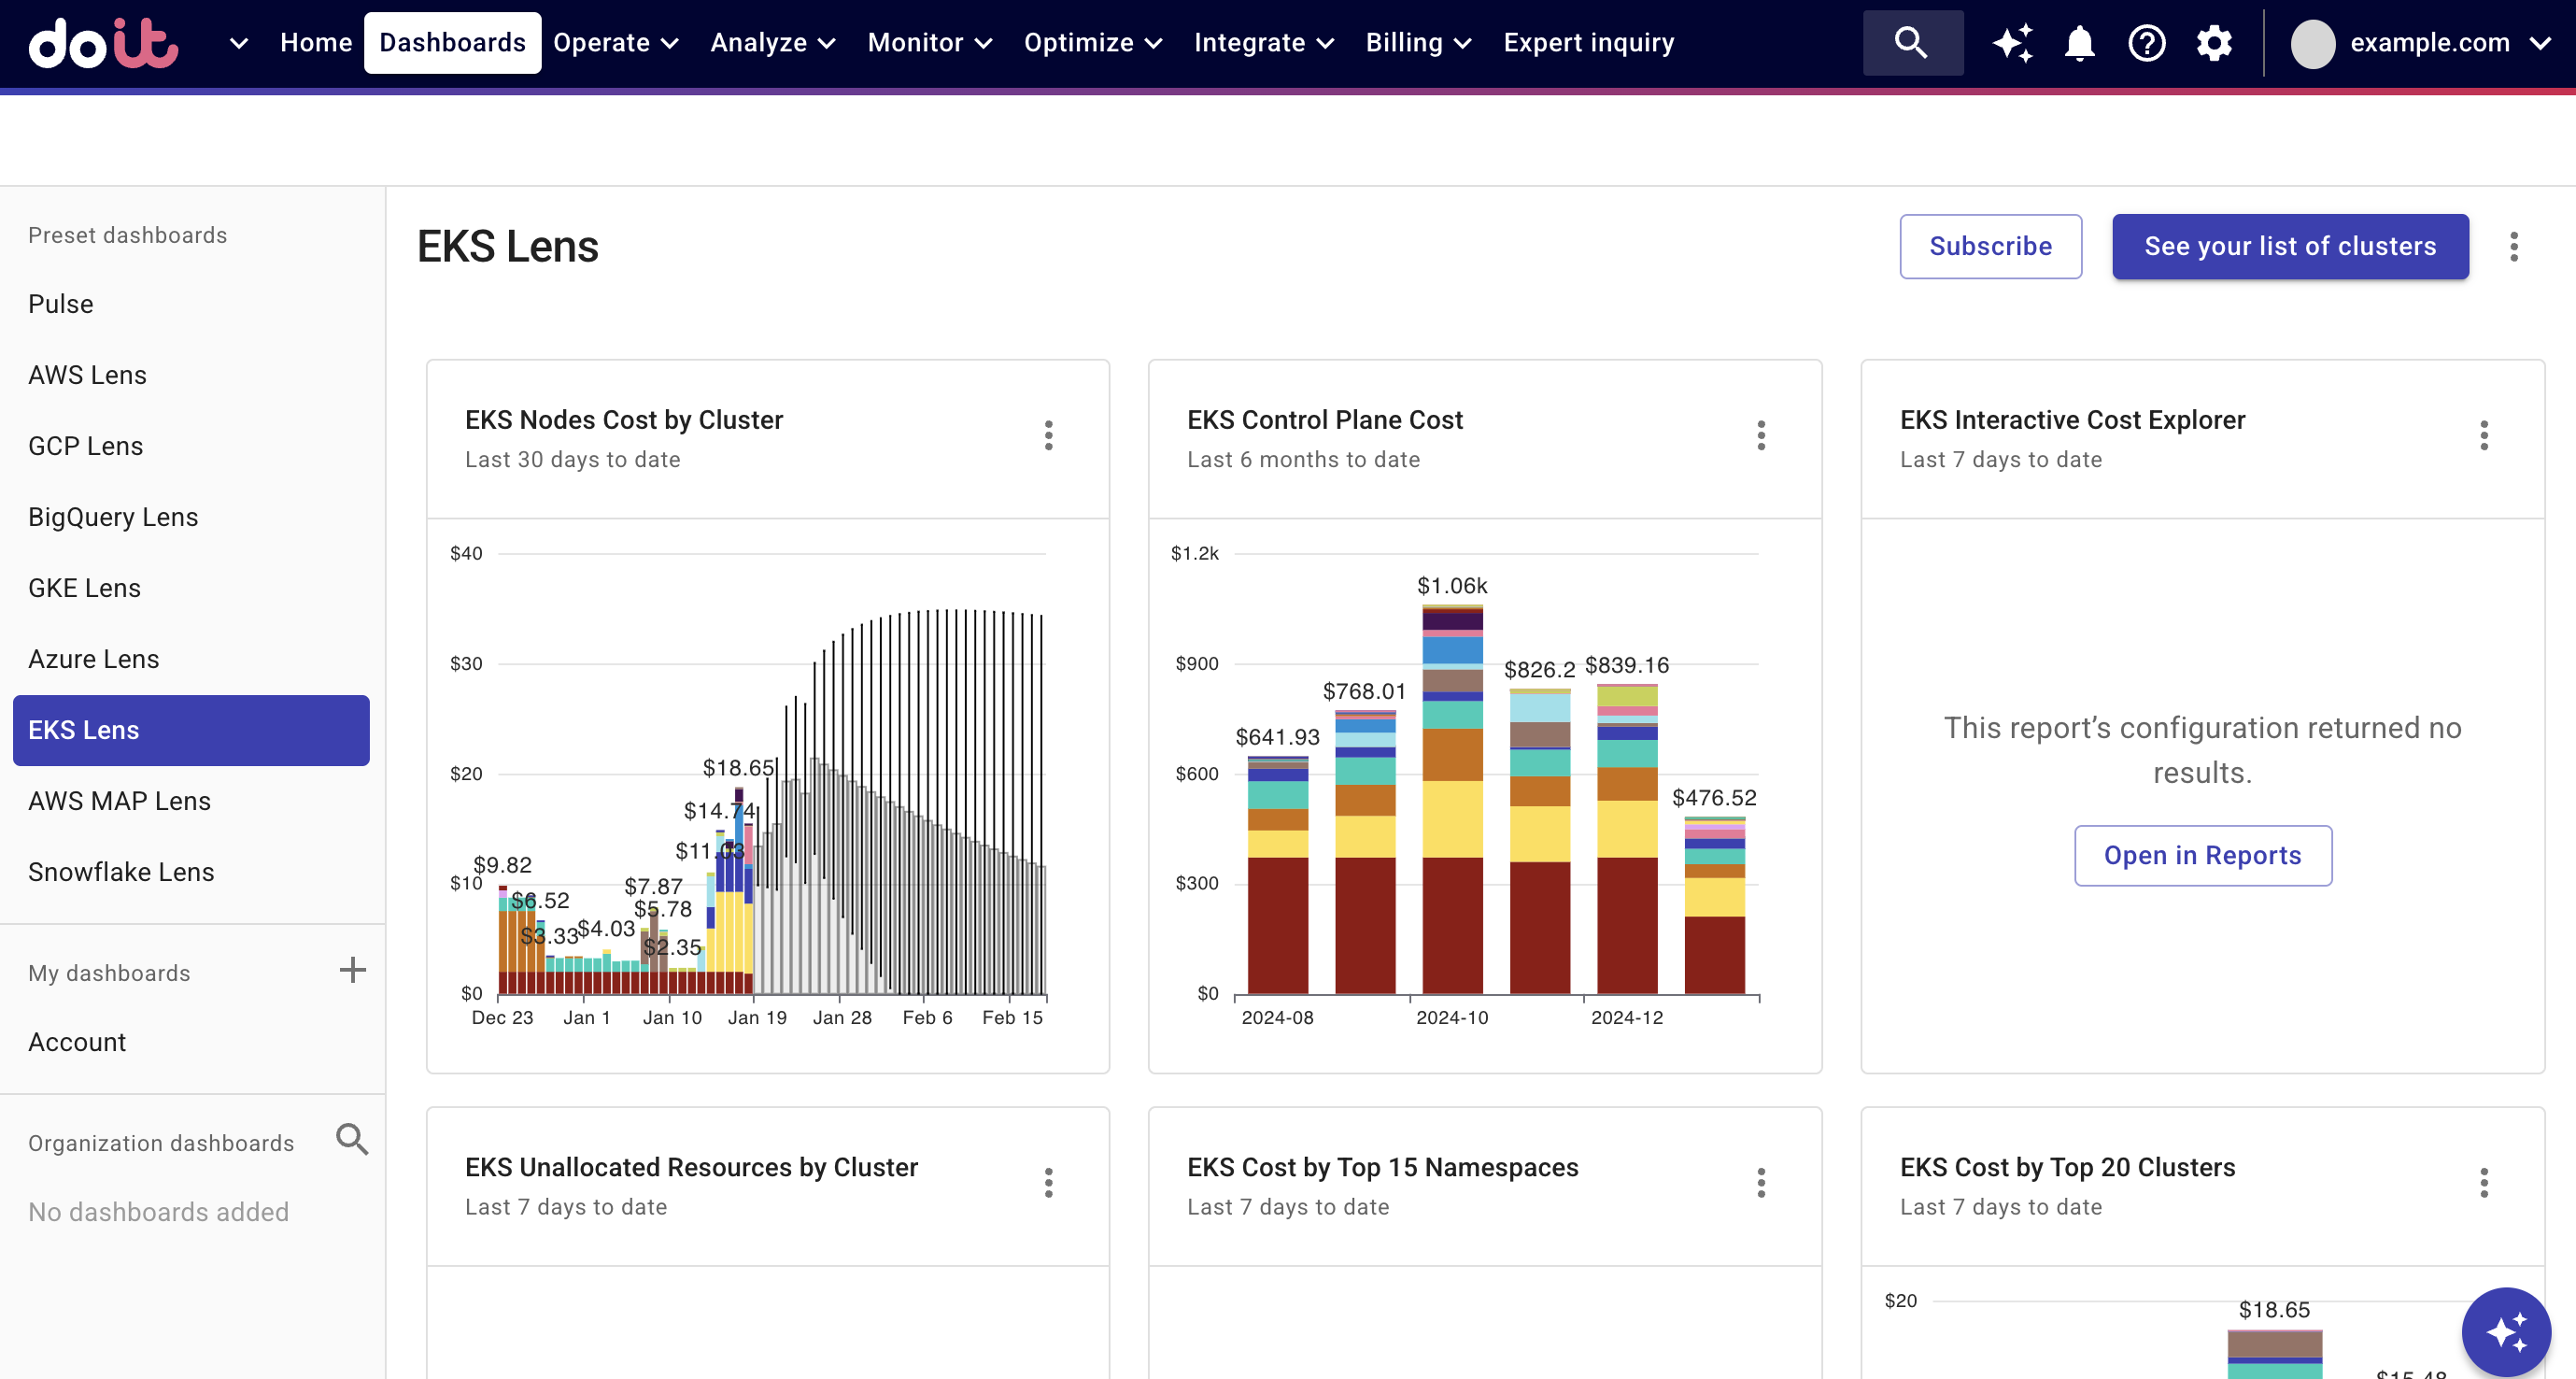Open EKS Nodes Cost by Cluster widget menu

[x=1048, y=435]
